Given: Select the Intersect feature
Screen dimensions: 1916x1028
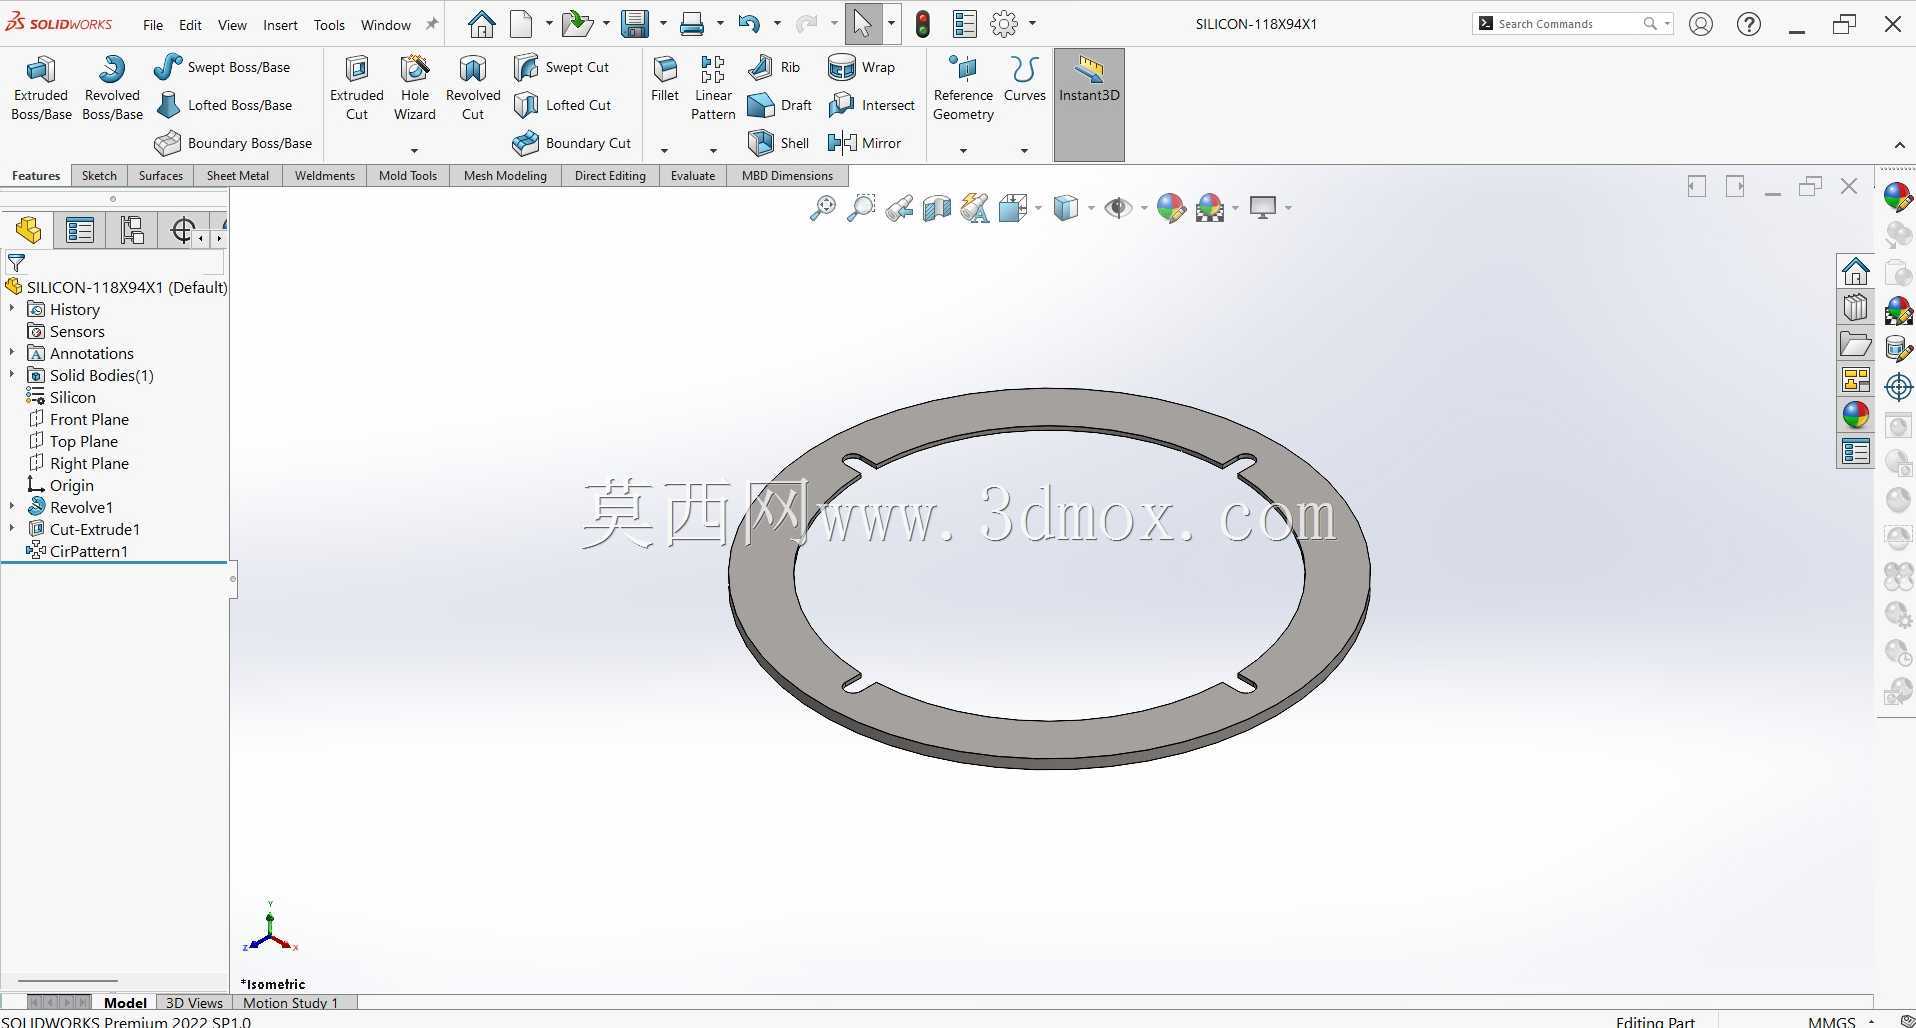Looking at the screenshot, I should coord(872,105).
